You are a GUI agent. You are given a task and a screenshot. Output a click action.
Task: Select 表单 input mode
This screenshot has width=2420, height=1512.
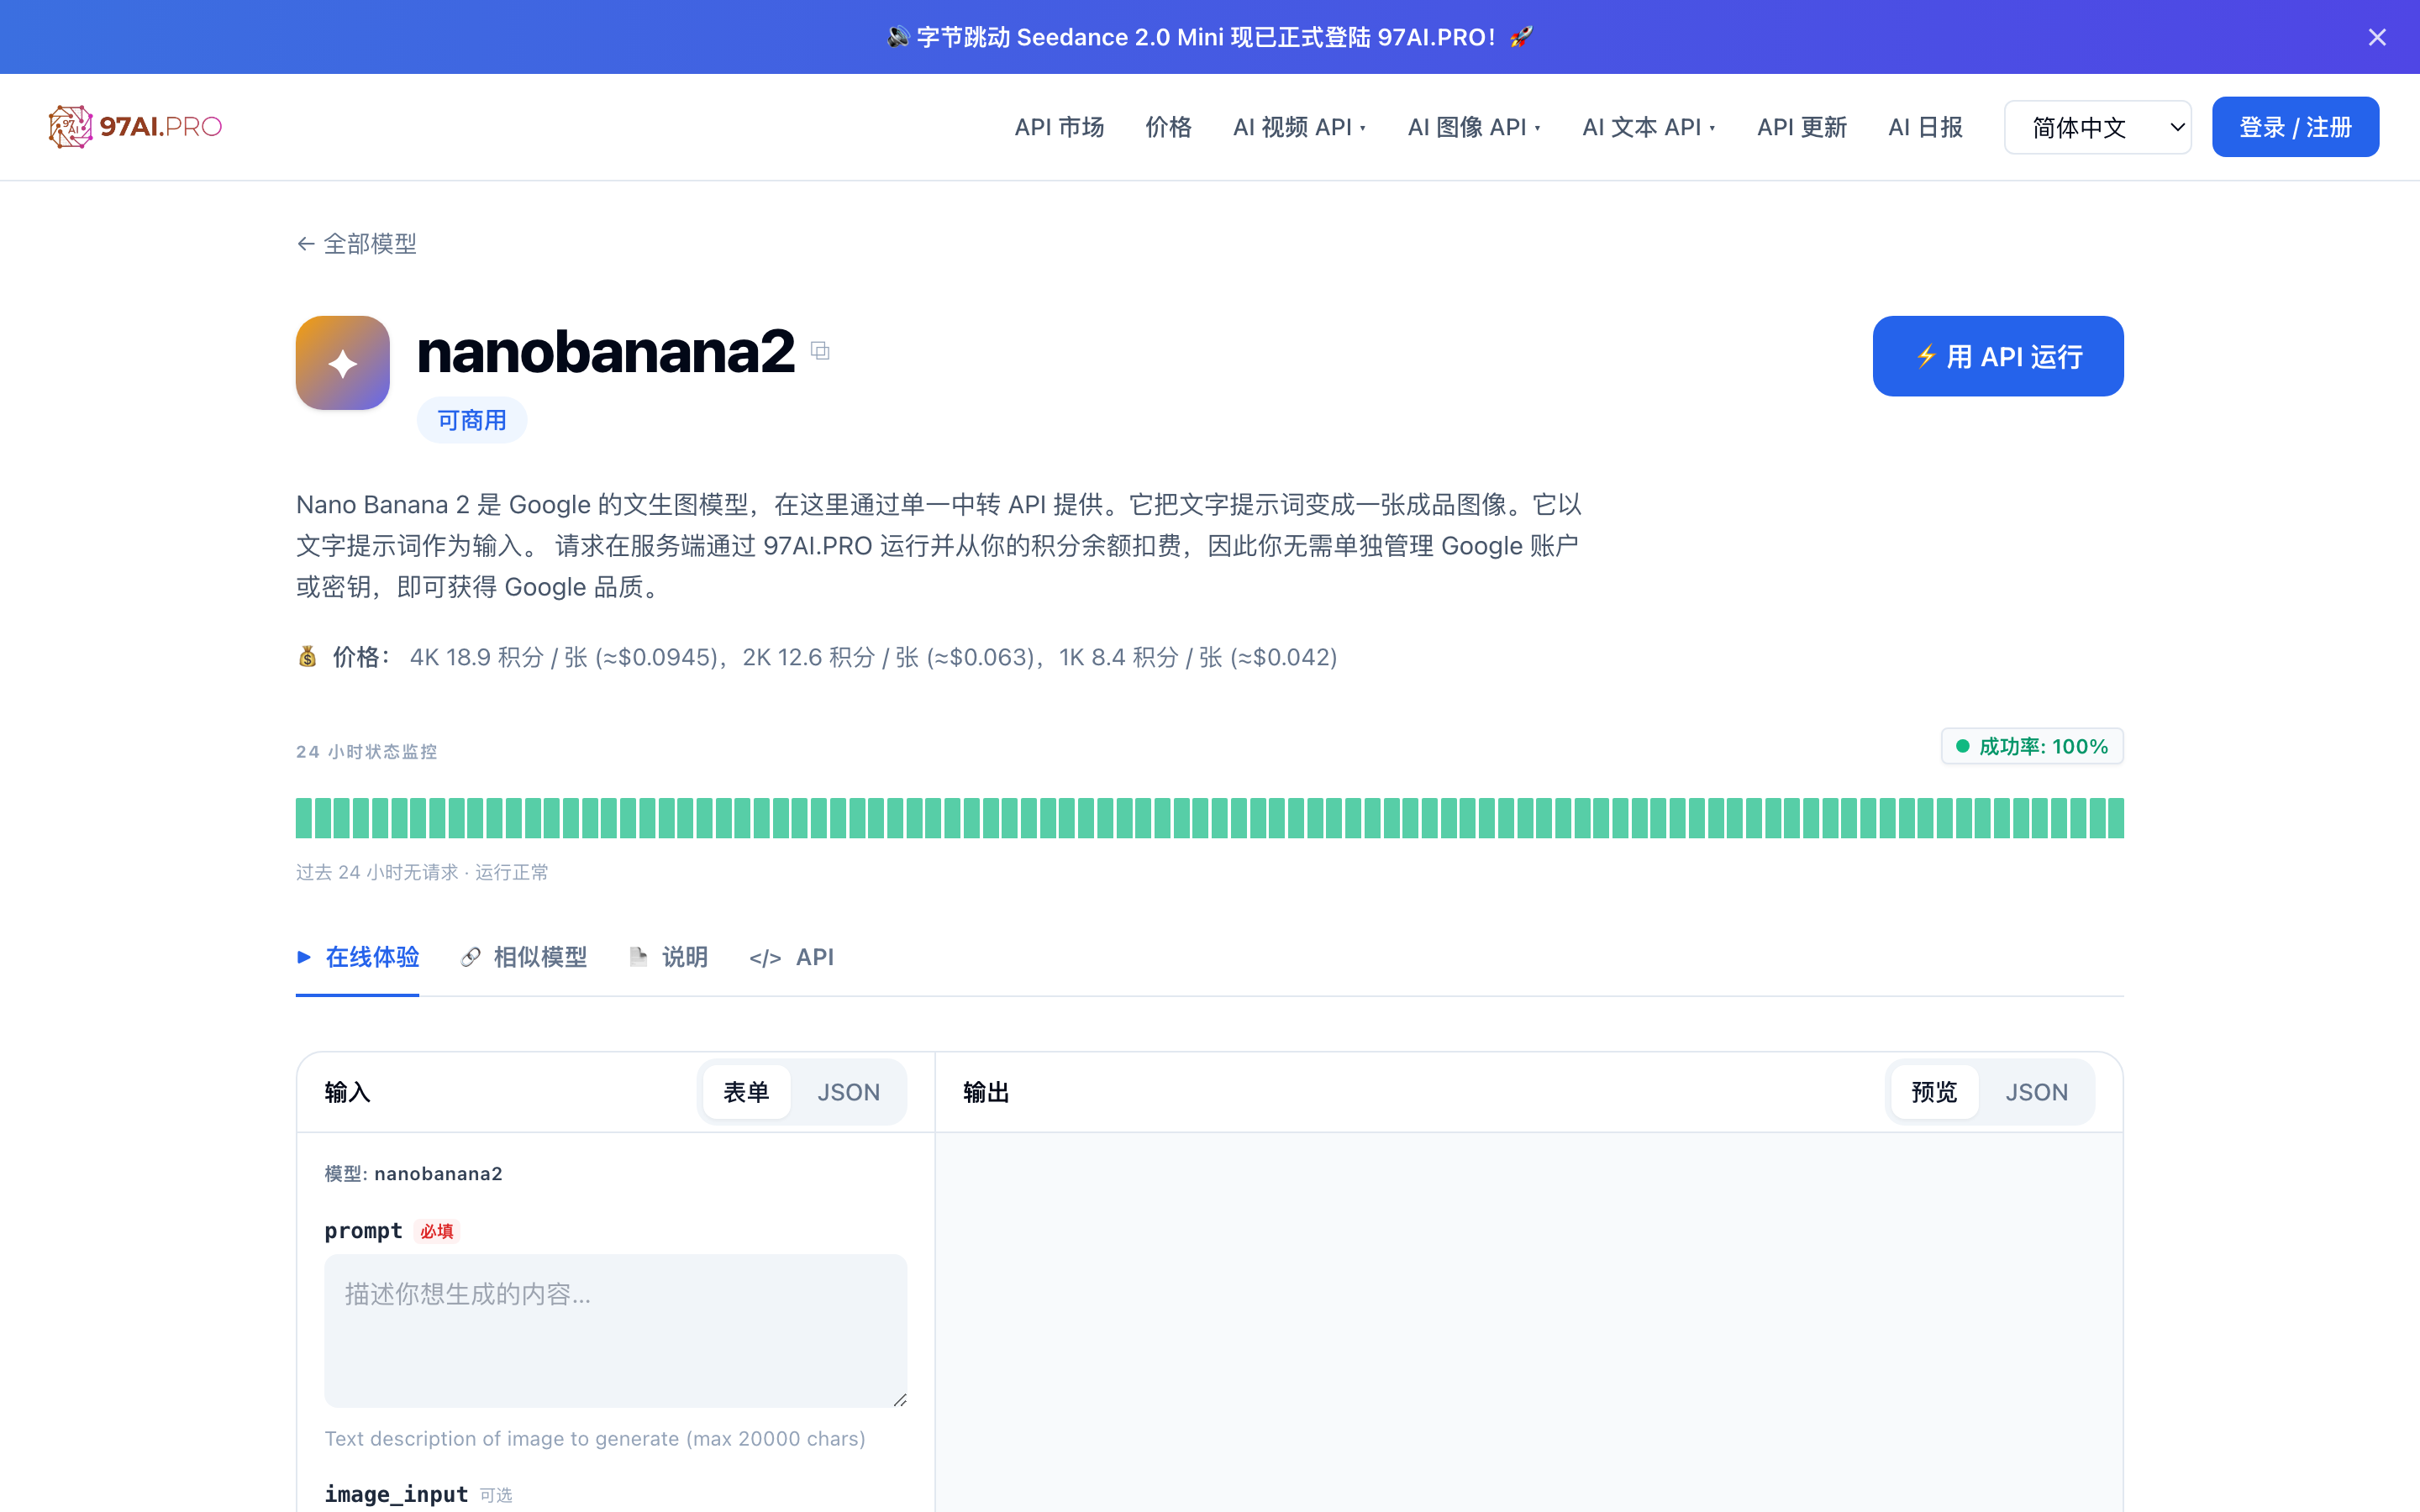tap(746, 1092)
